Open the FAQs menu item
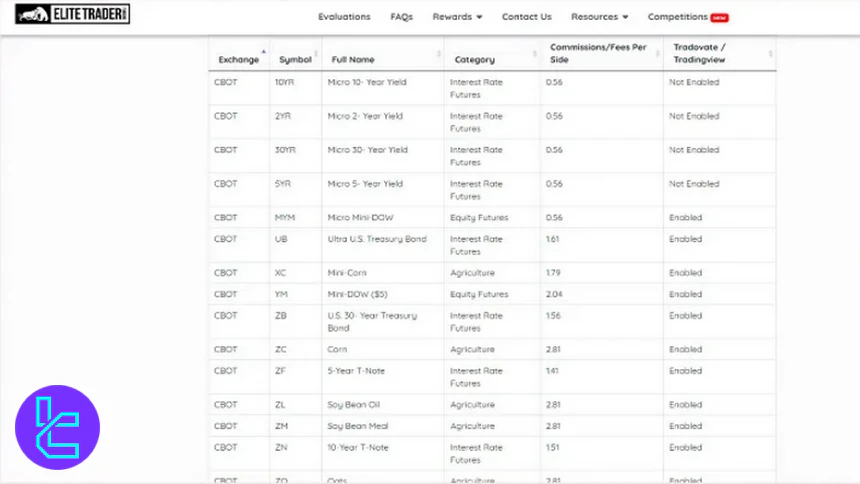860x484 pixels. coord(401,17)
